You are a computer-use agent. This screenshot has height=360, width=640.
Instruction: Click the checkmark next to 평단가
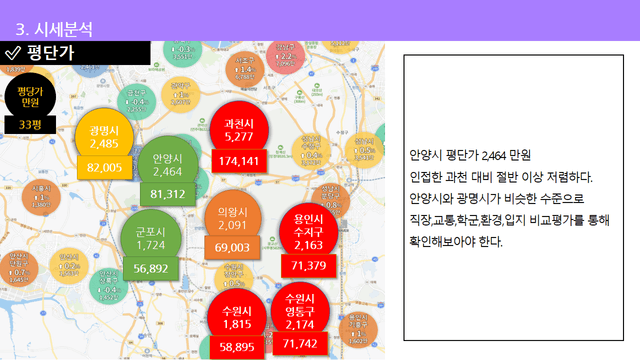pos(13,53)
